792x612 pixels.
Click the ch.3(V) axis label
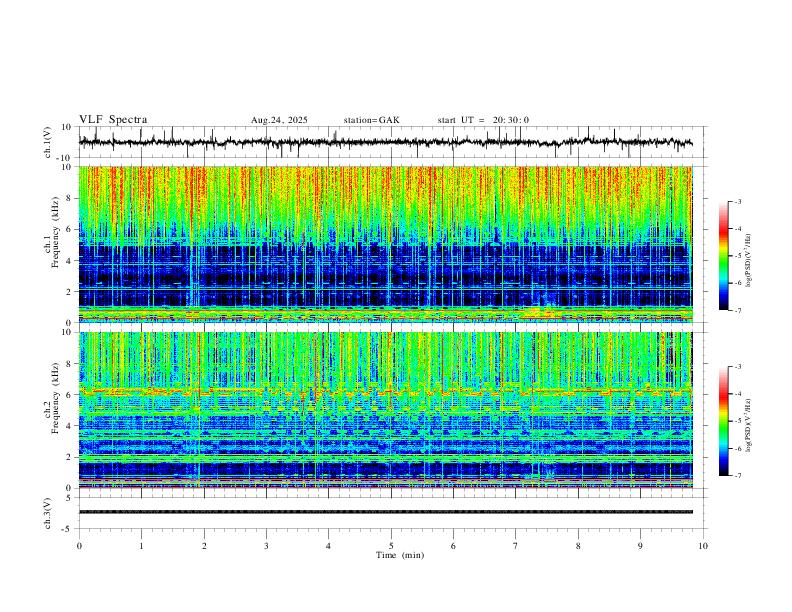tap(47, 513)
